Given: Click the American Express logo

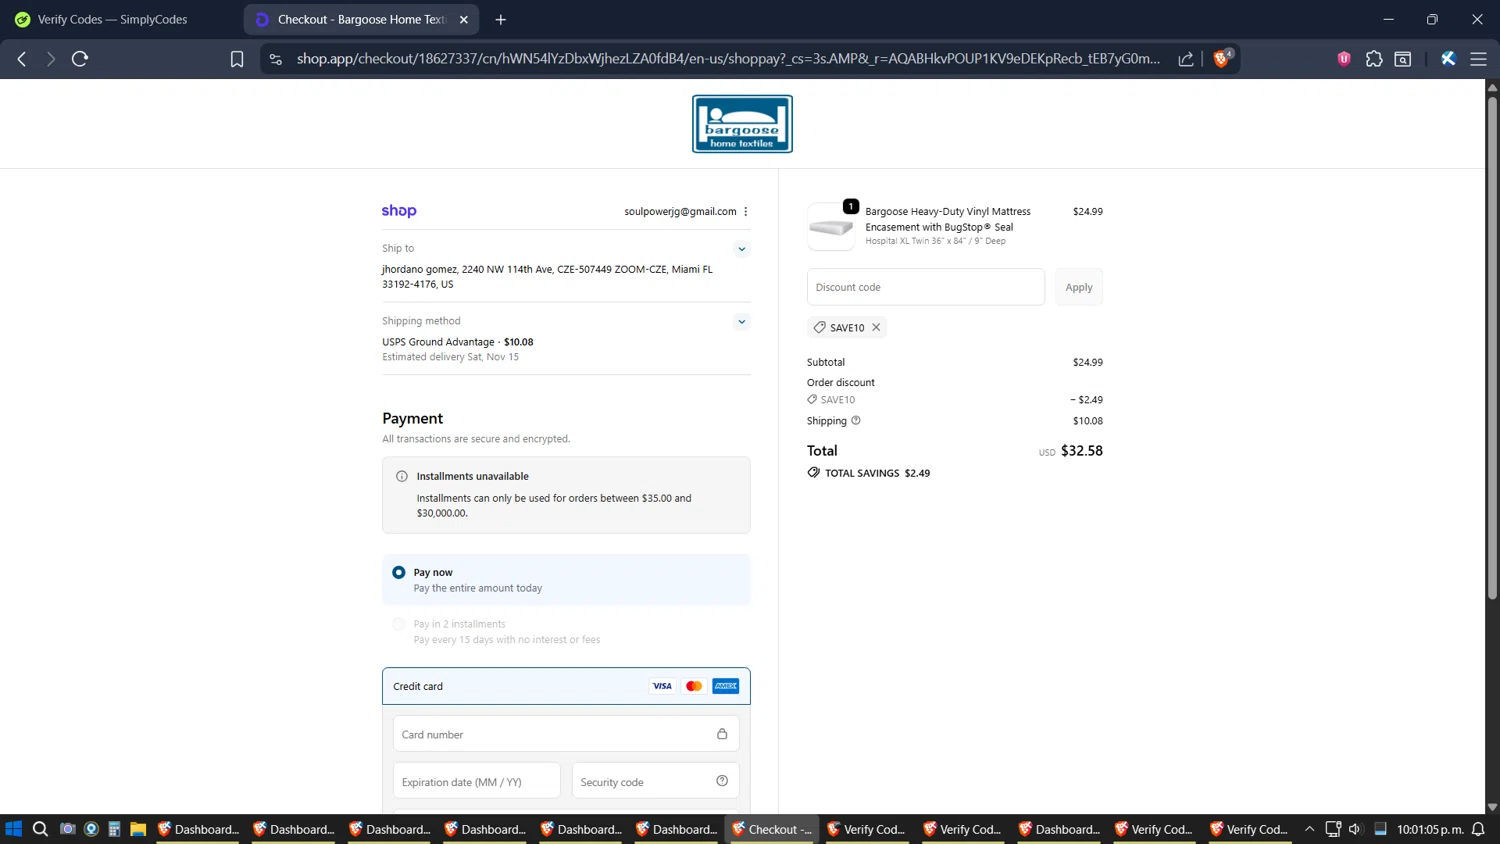Looking at the screenshot, I should tap(726, 686).
